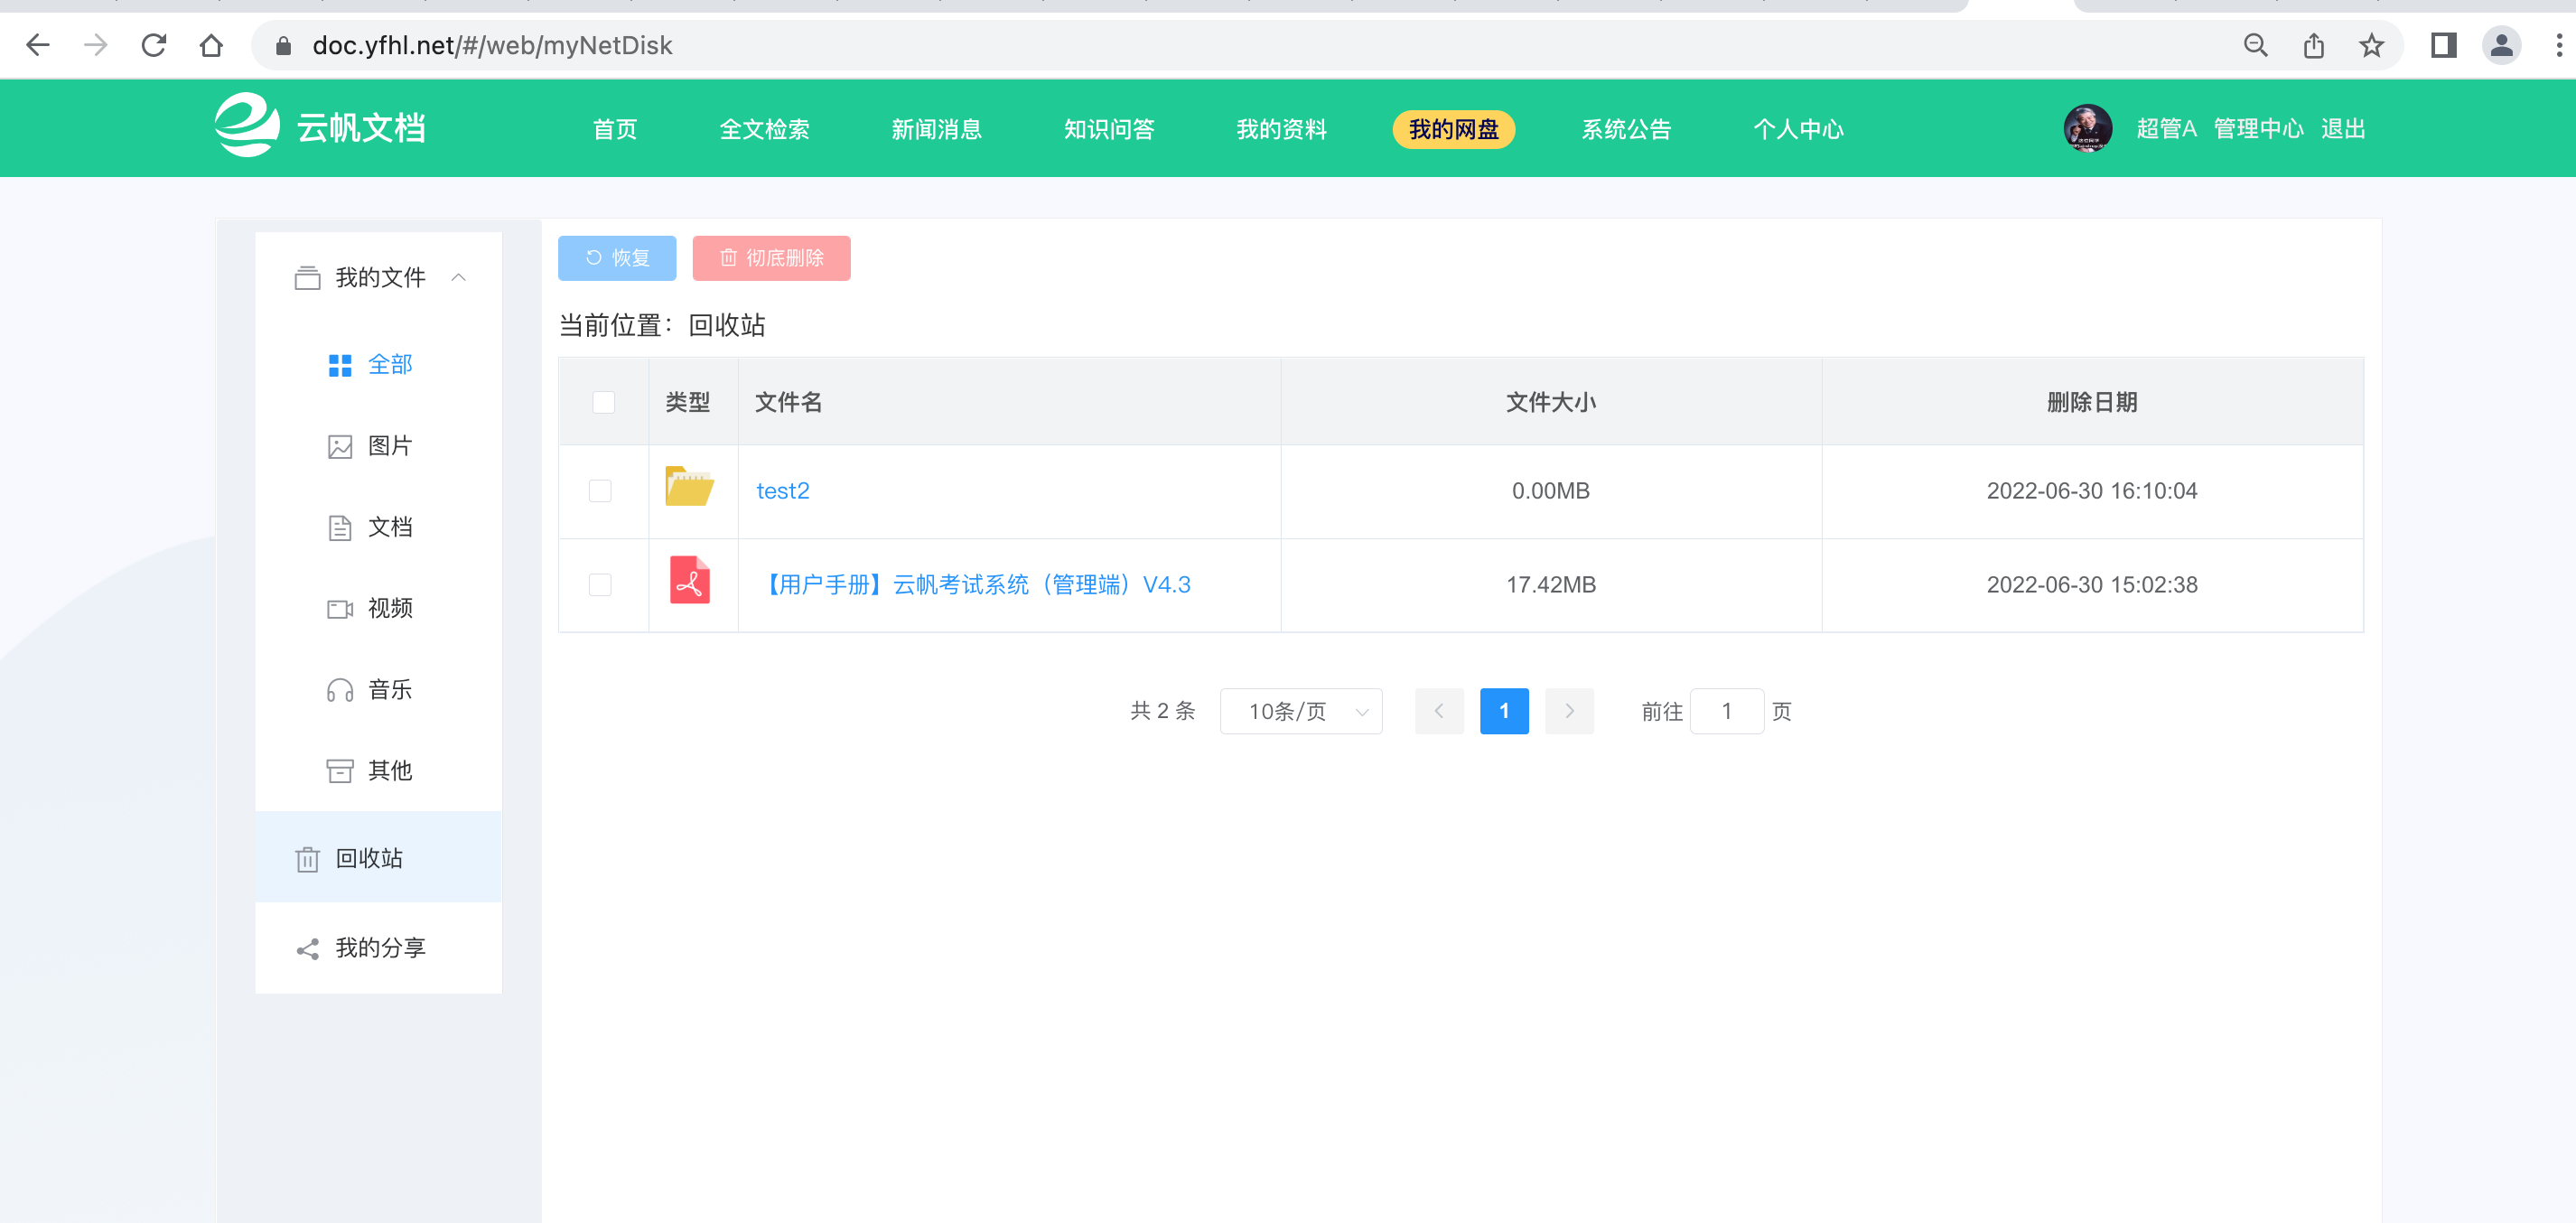The height and width of the screenshot is (1223, 2576).
Task: Share this page
Action: point(2313,45)
